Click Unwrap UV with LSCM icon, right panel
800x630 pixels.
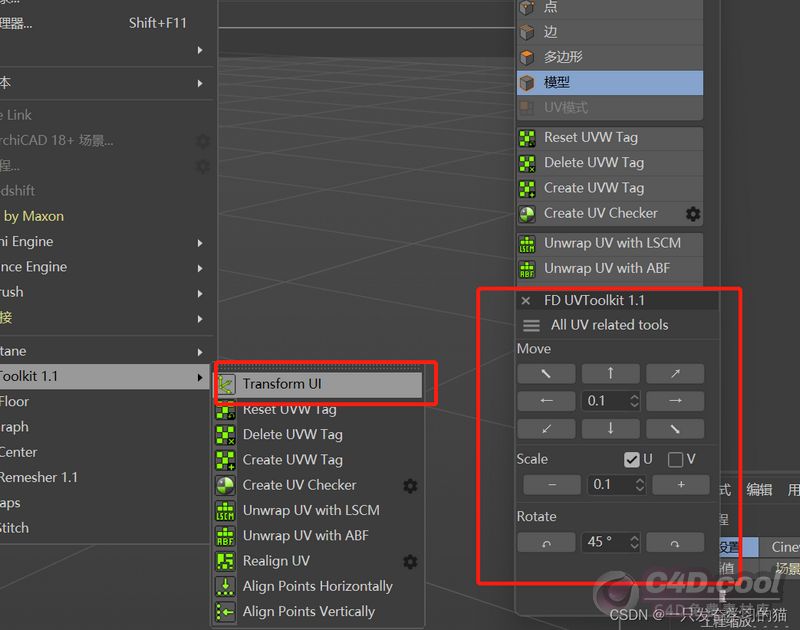(x=527, y=243)
